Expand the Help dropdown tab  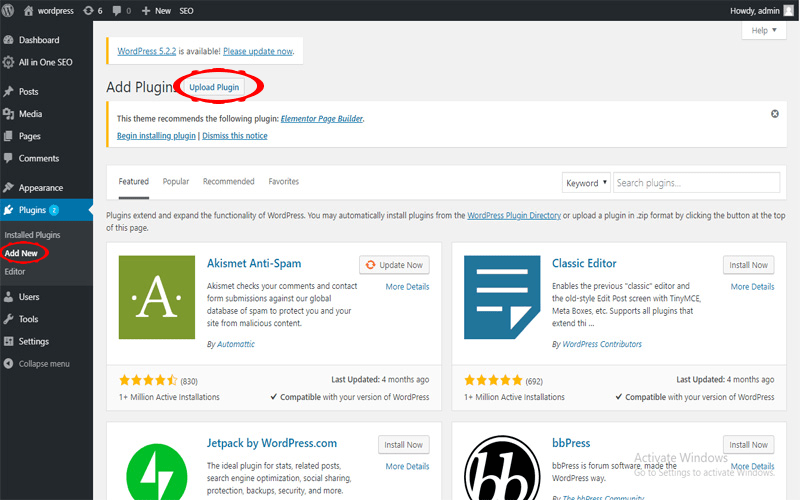764,31
